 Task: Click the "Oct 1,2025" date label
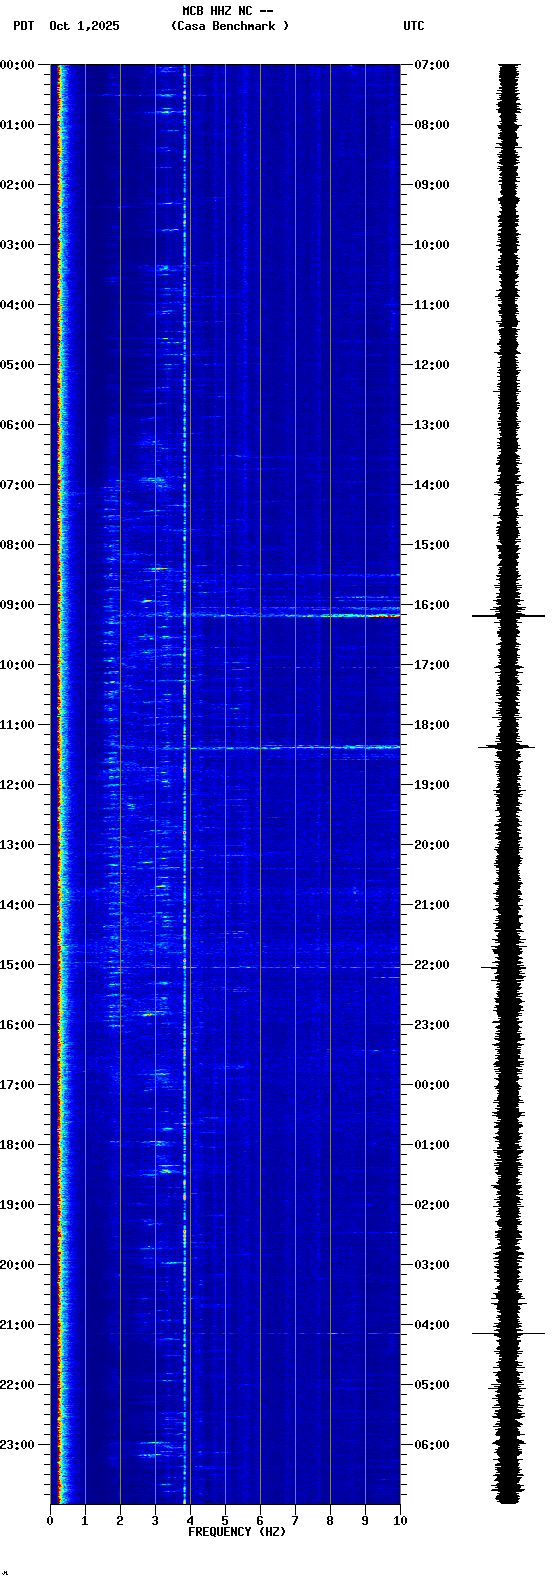pos(84,26)
